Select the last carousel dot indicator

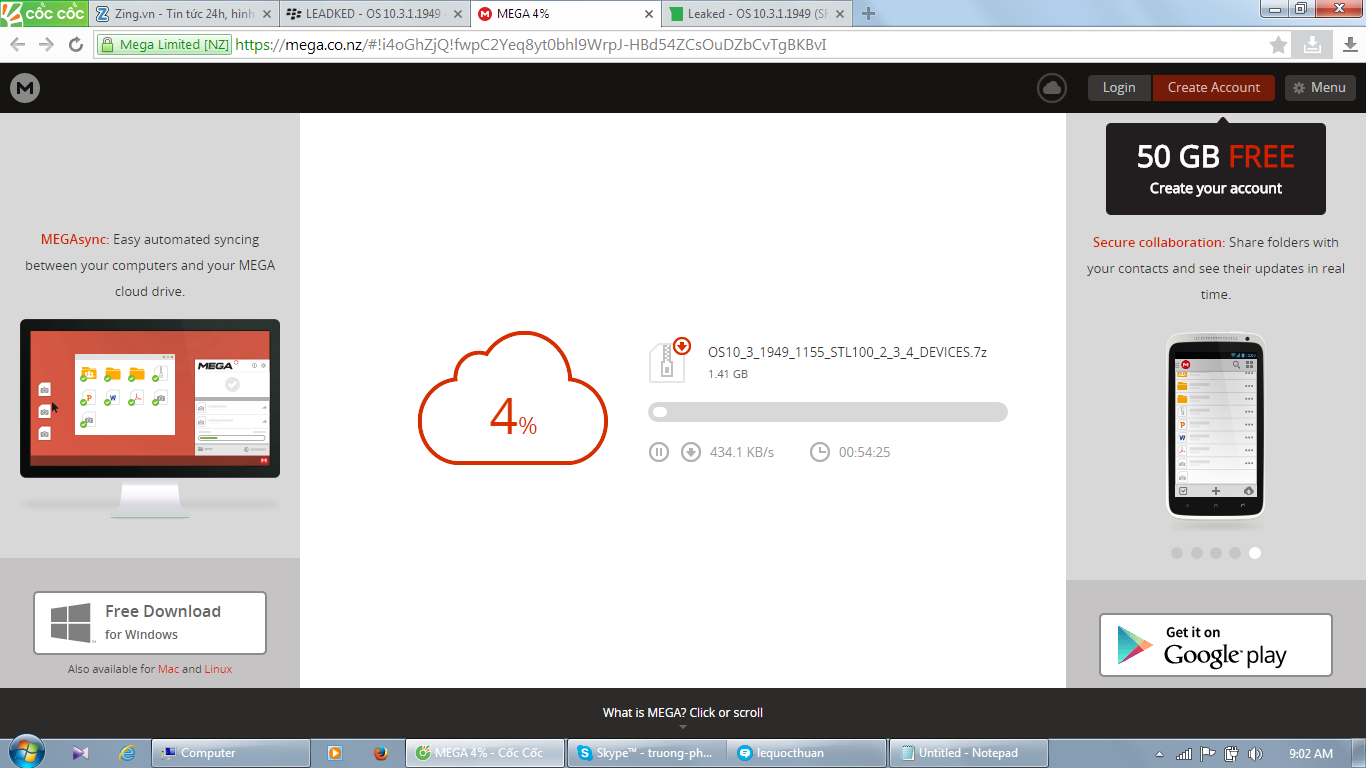1255,553
